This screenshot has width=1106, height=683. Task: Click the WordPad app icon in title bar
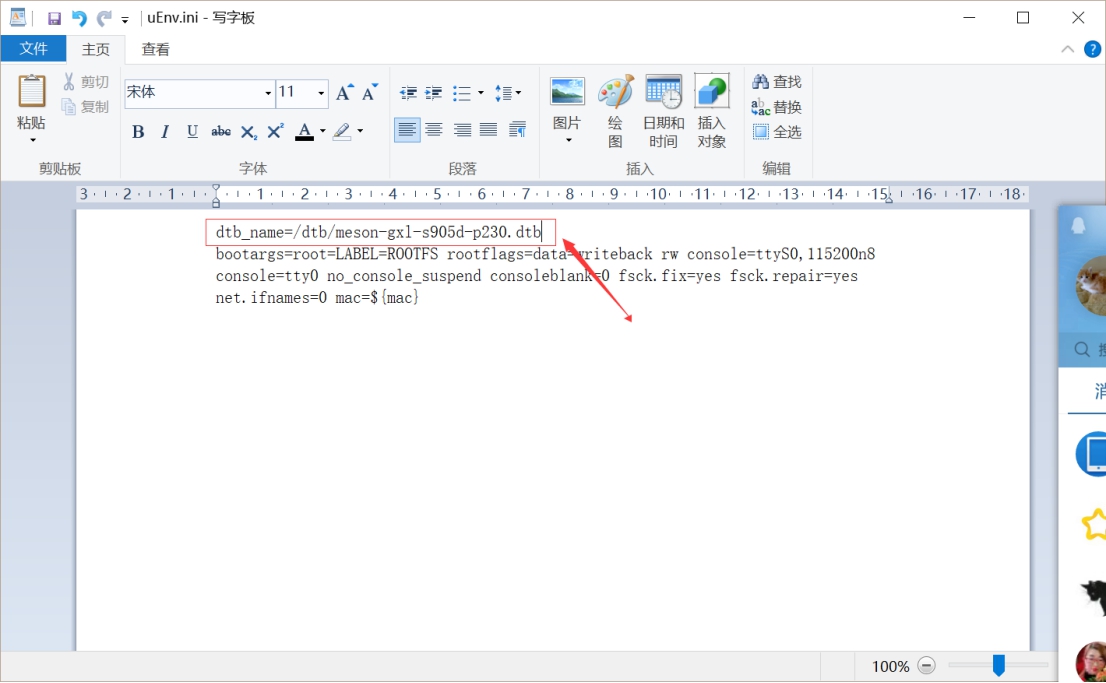[18, 18]
